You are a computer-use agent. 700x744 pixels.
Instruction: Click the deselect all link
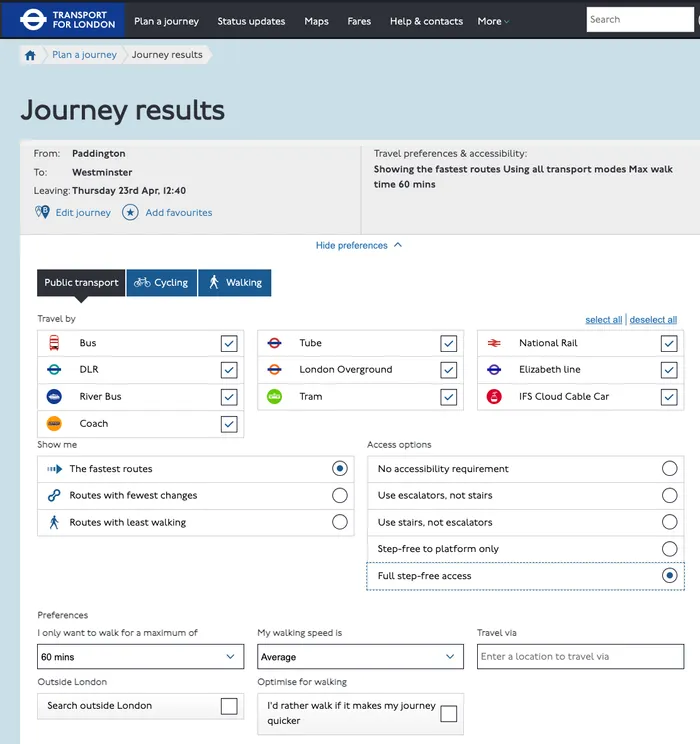(653, 320)
